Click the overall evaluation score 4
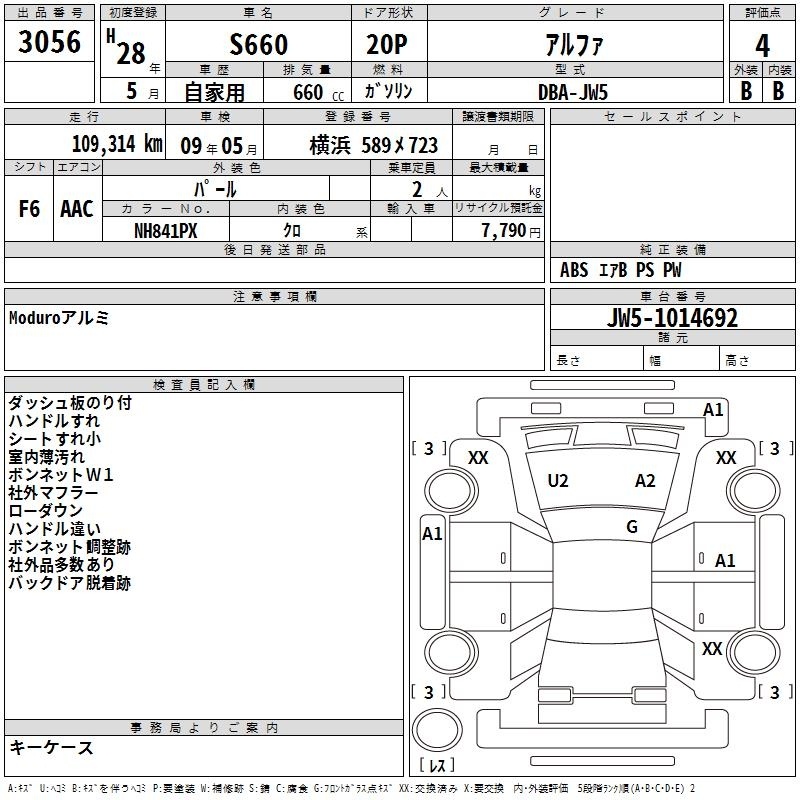Image resolution: width=800 pixels, height=800 pixels. [762, 45]
